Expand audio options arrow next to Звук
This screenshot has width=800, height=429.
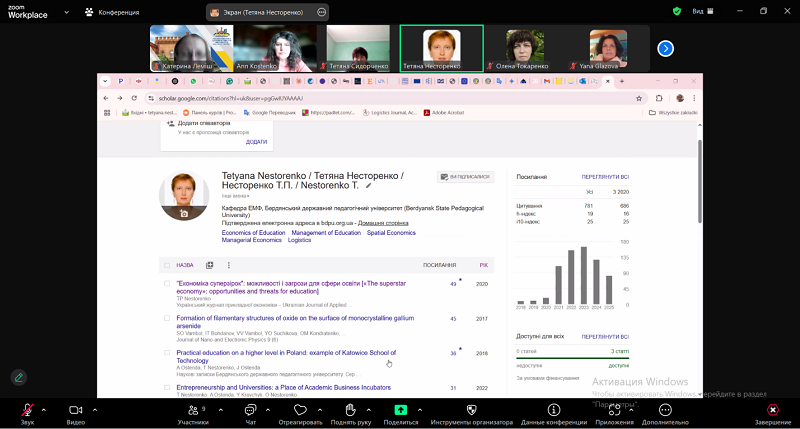[x=43, y=410]
